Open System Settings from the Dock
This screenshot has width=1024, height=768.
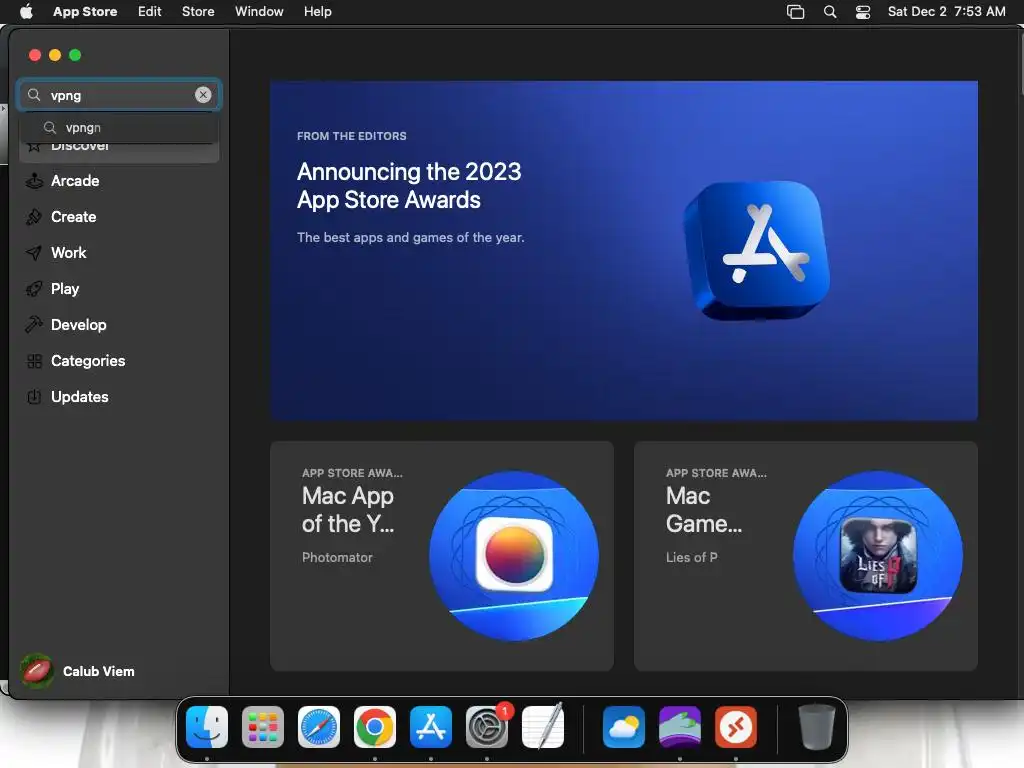[487, 727]
